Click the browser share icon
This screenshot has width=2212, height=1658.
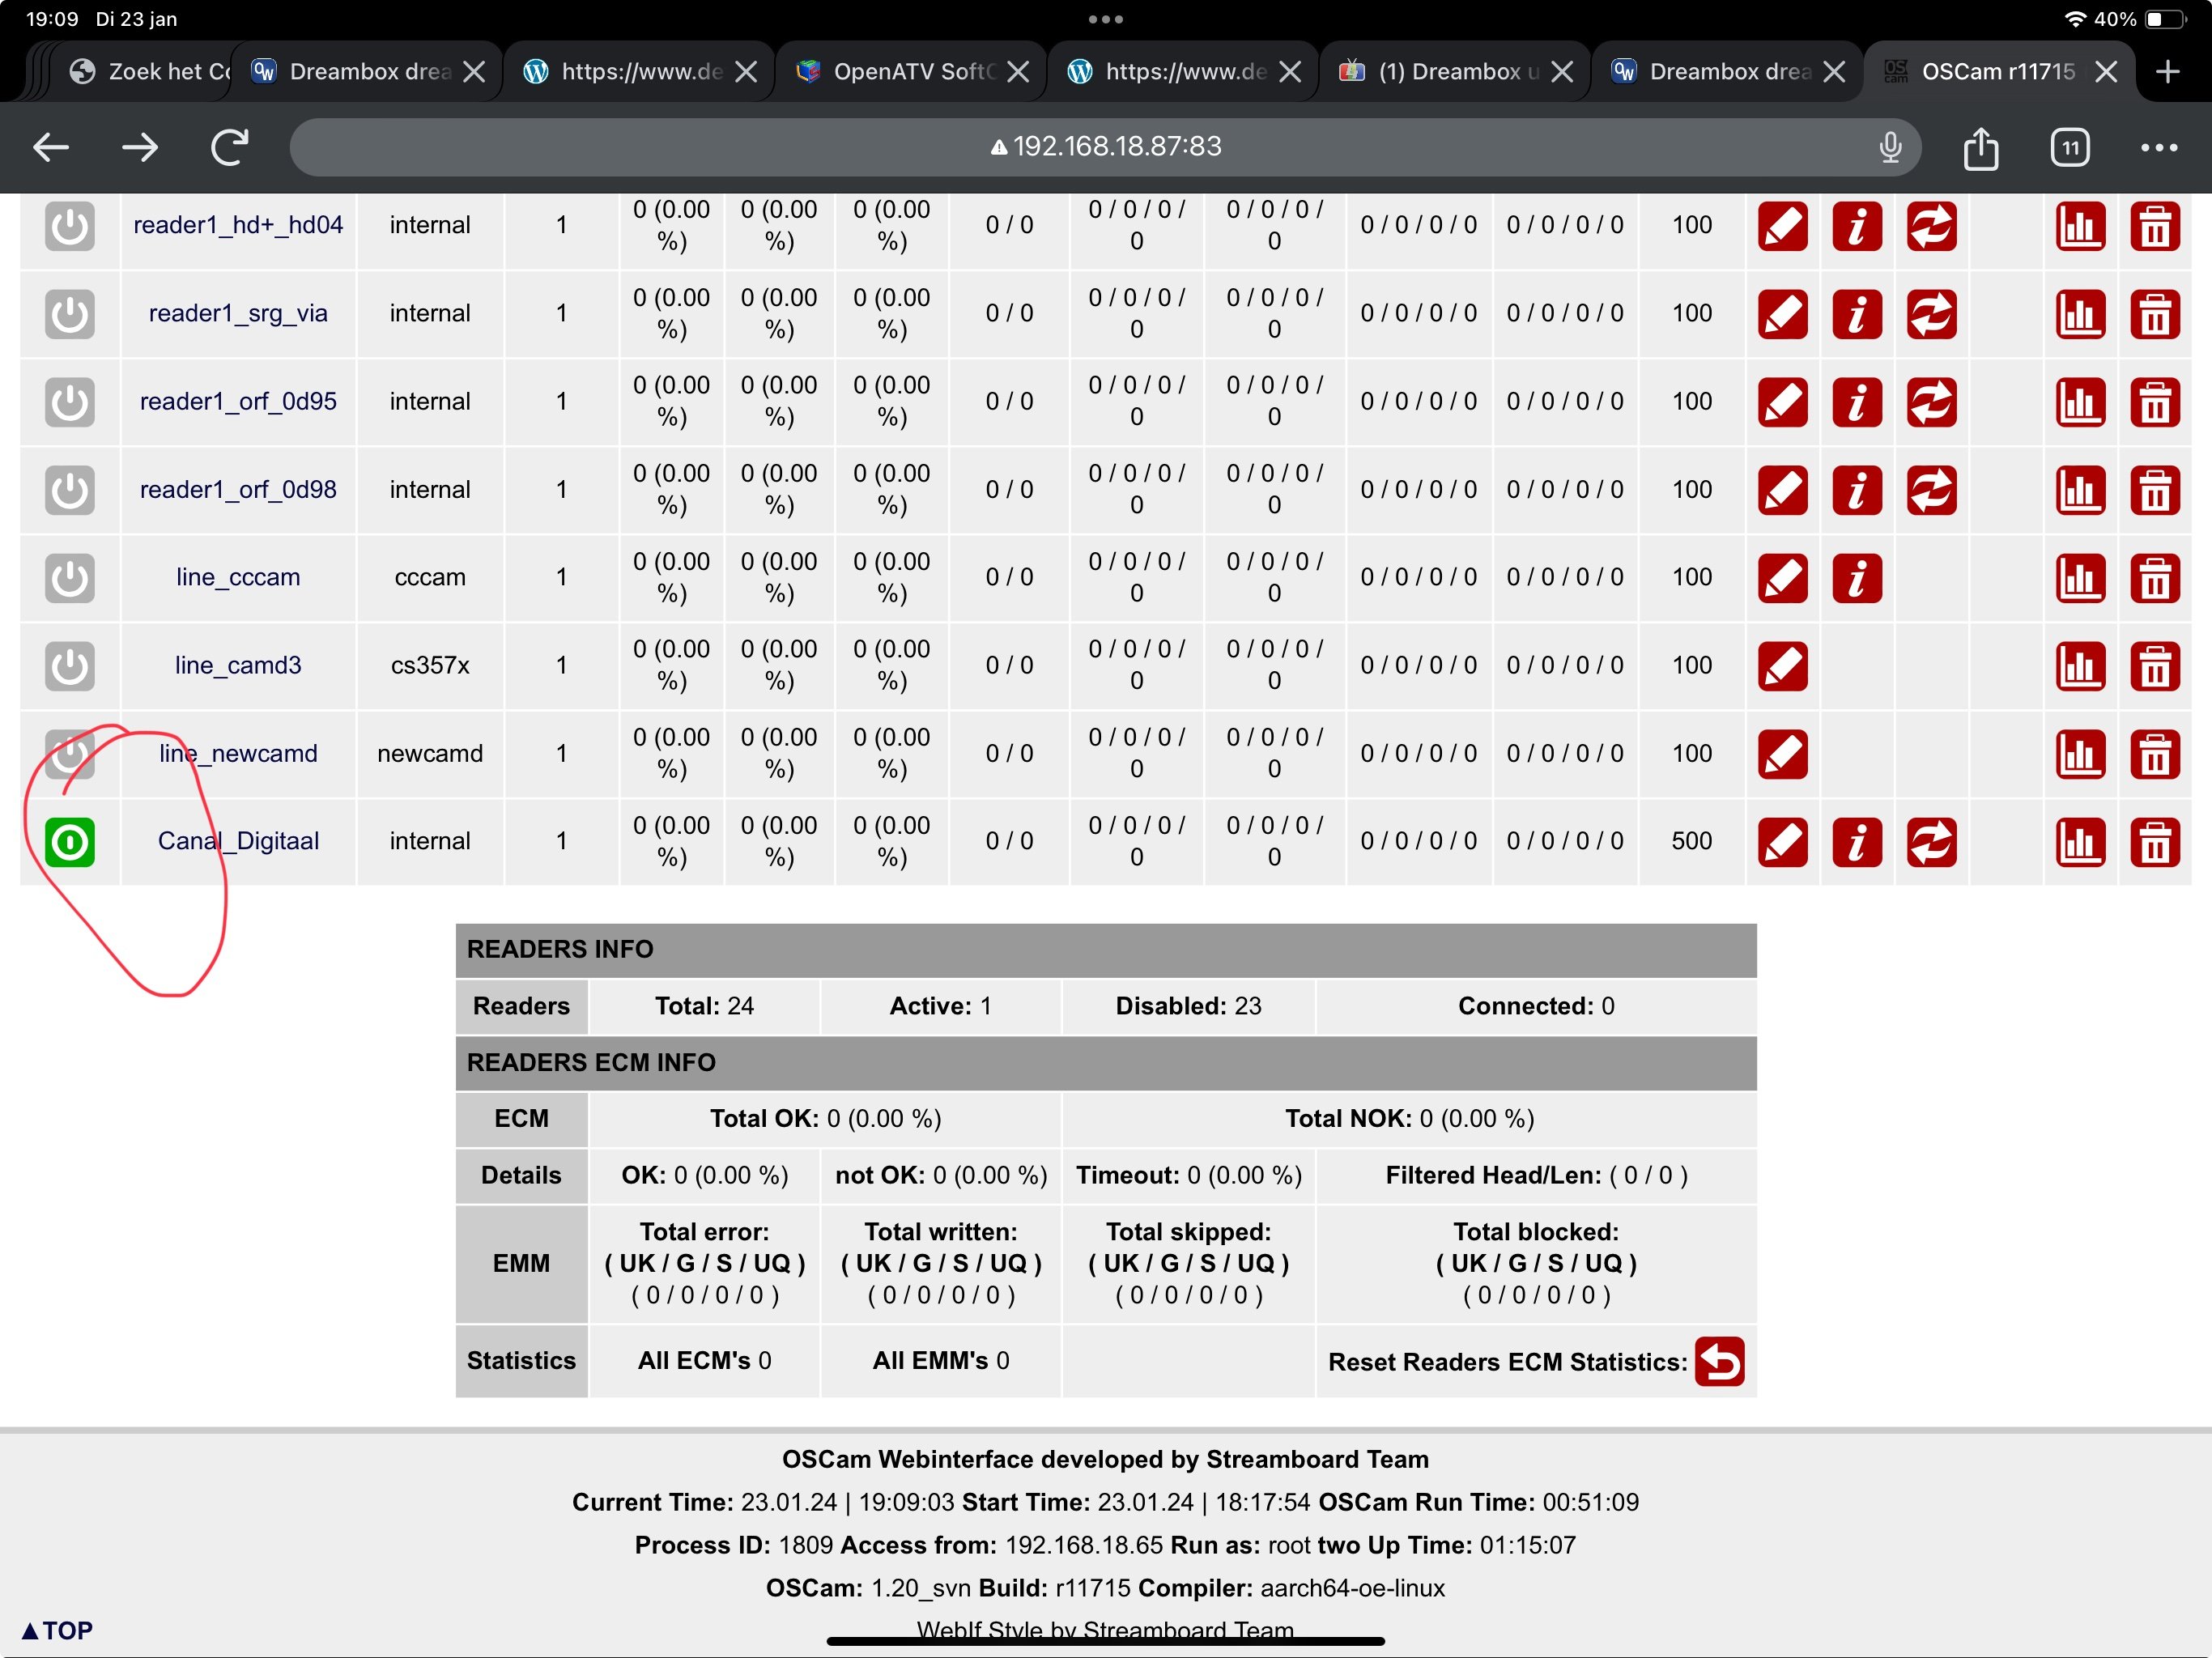tap(1980, 148)
